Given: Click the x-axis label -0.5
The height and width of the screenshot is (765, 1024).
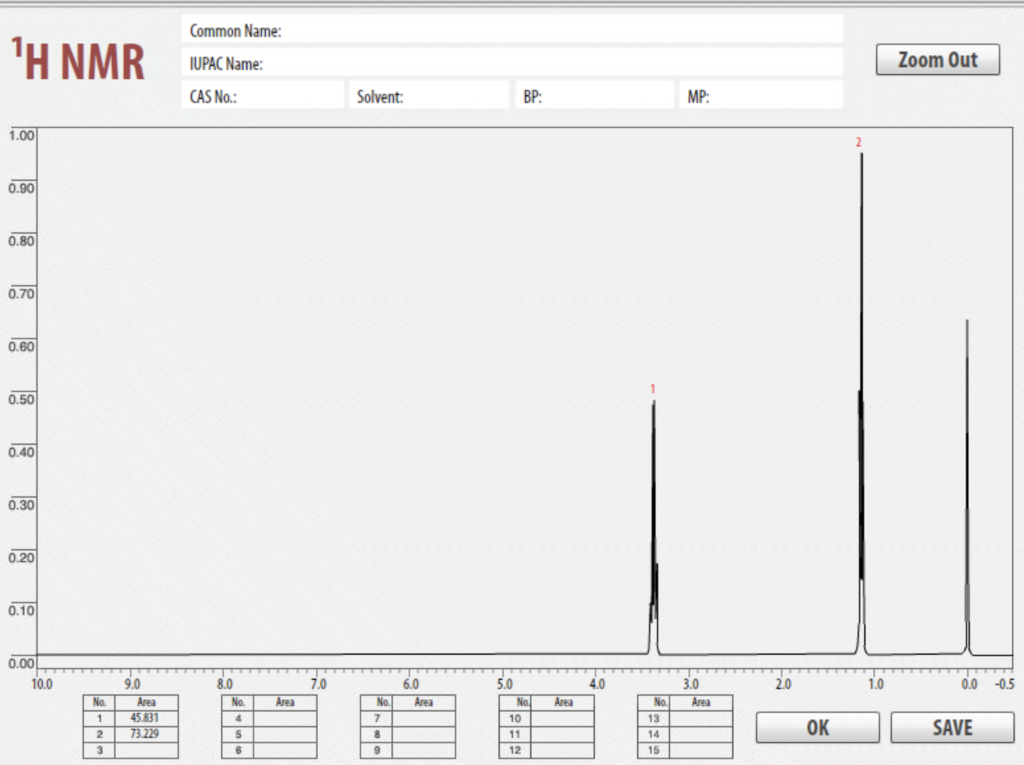Looking at the screenshot, I should point(1004,684).
